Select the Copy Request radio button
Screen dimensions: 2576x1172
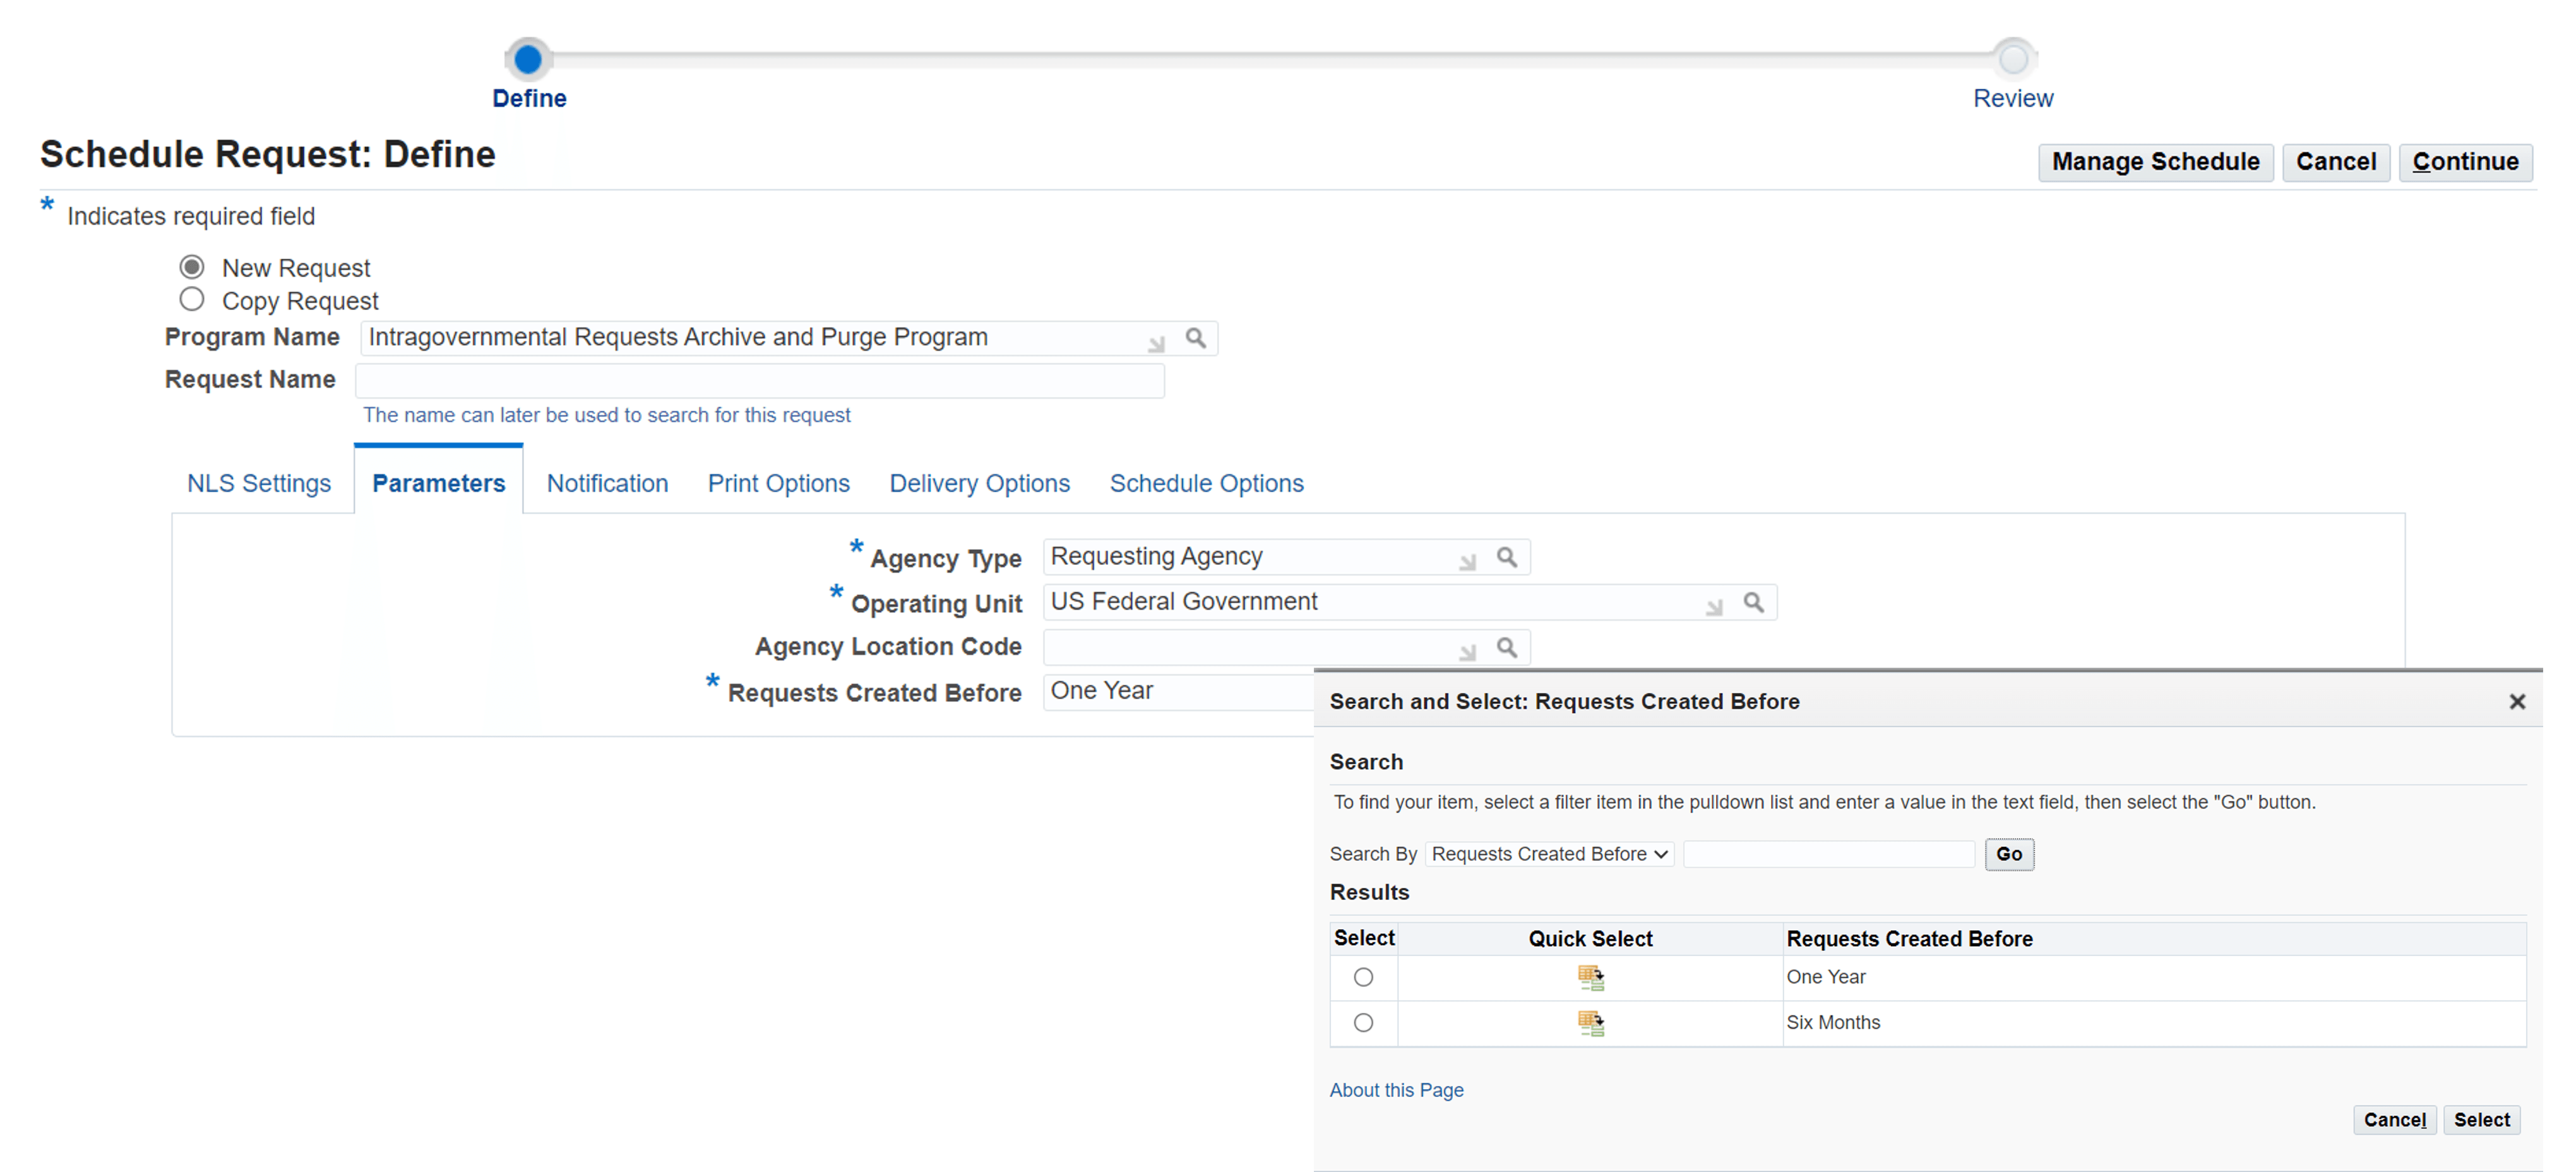pos(192,298)
